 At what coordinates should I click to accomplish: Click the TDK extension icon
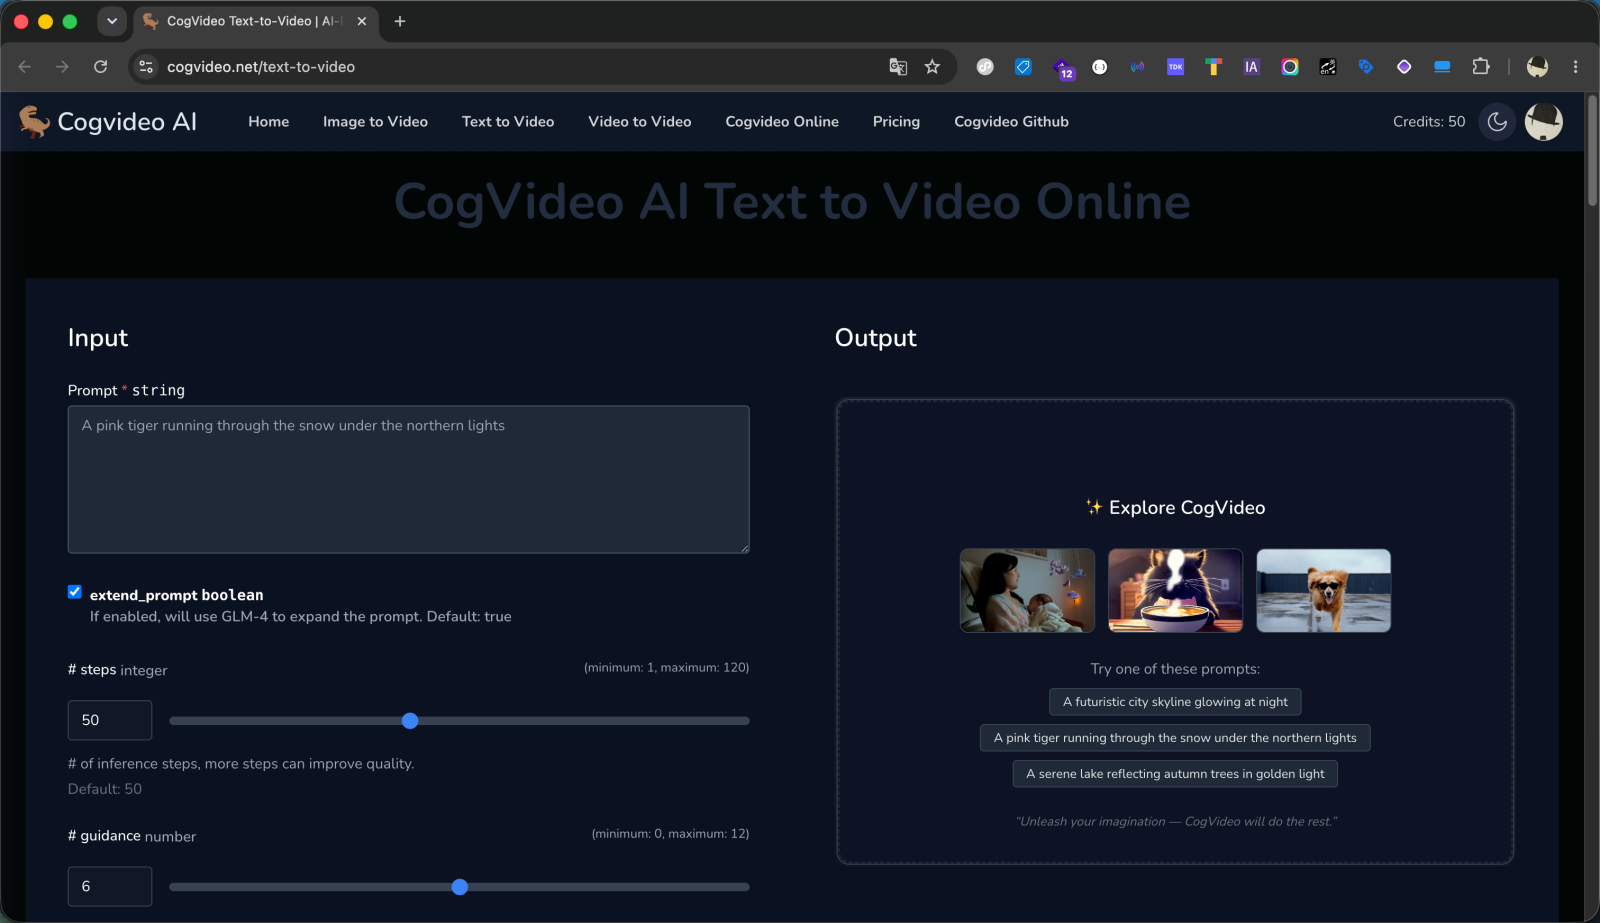[1175, 67]
